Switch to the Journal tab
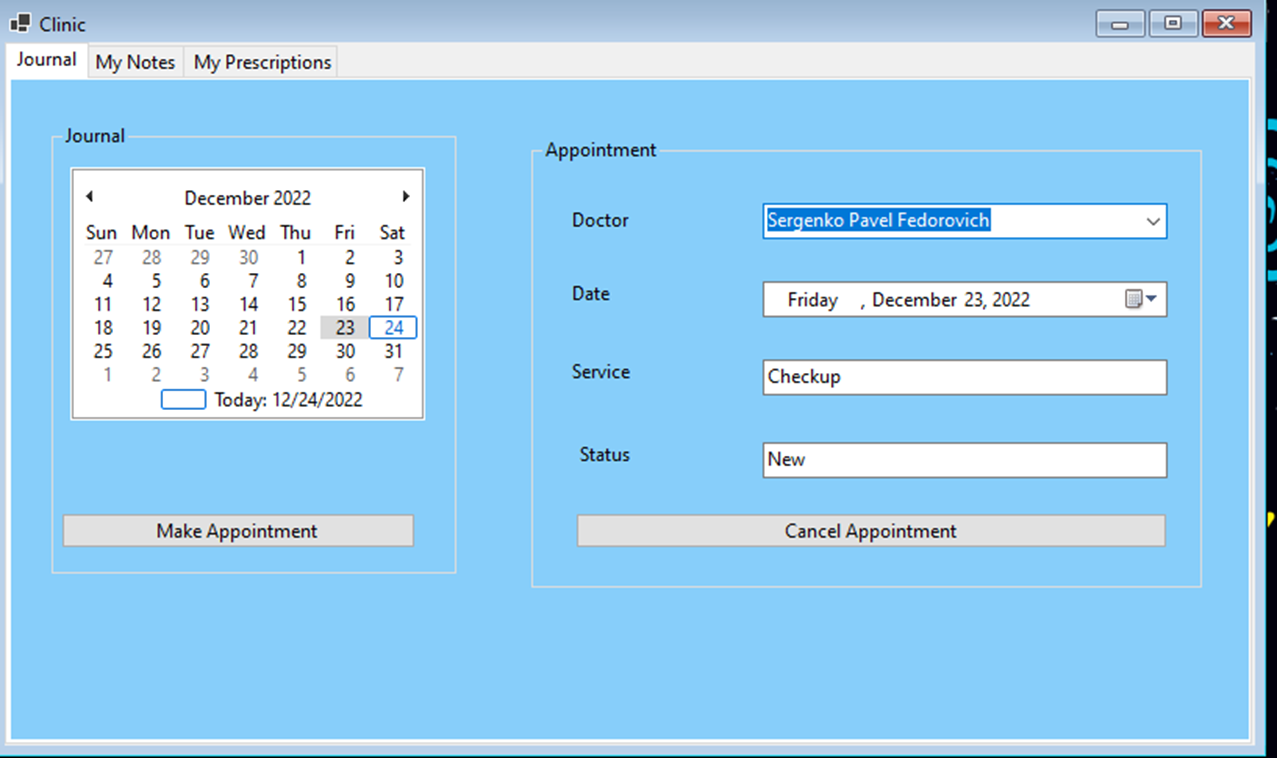Viewport: 1277px width, 758px height. 46,60
